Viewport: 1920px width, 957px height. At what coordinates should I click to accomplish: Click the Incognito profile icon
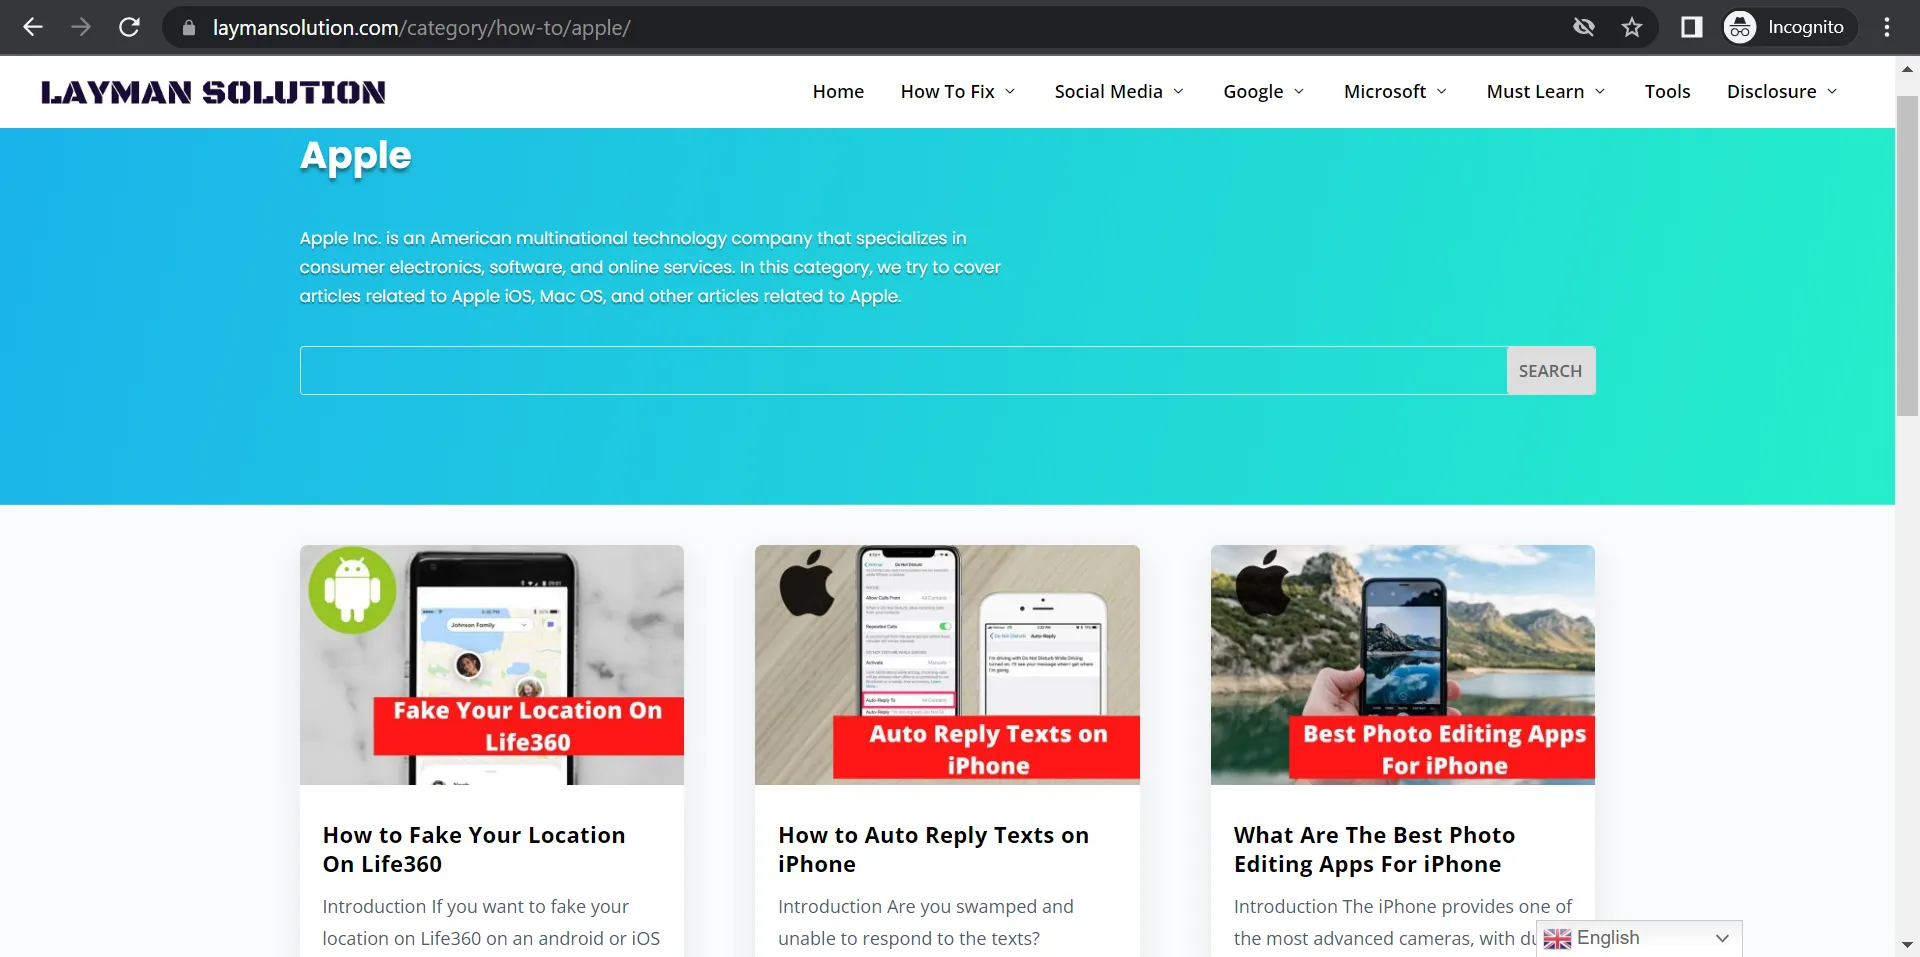(1740, 27)
